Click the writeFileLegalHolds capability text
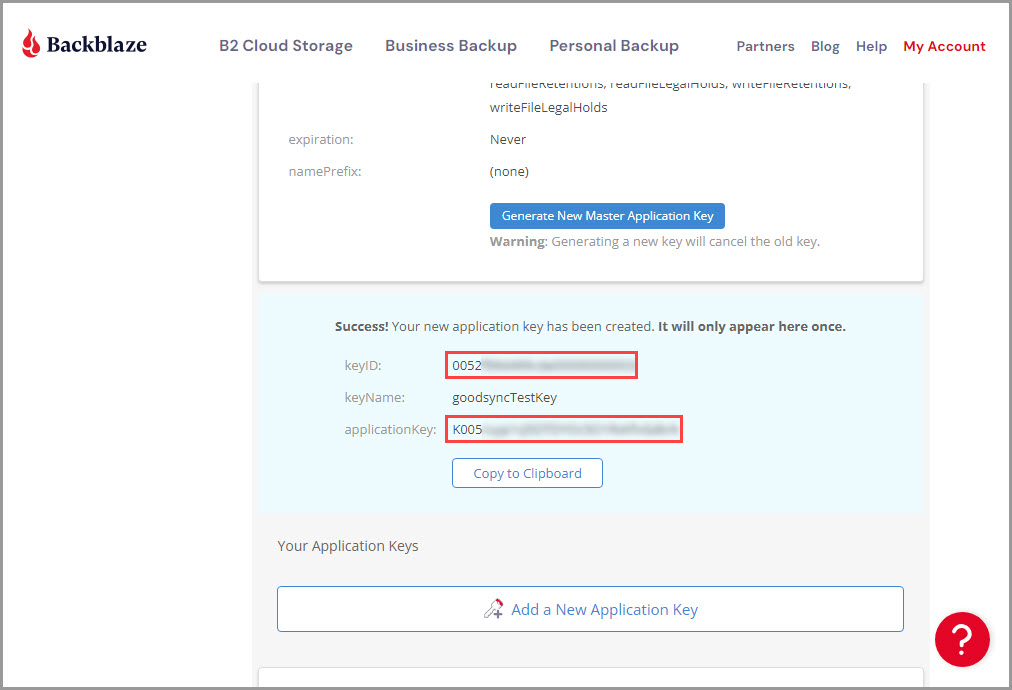 549,108
